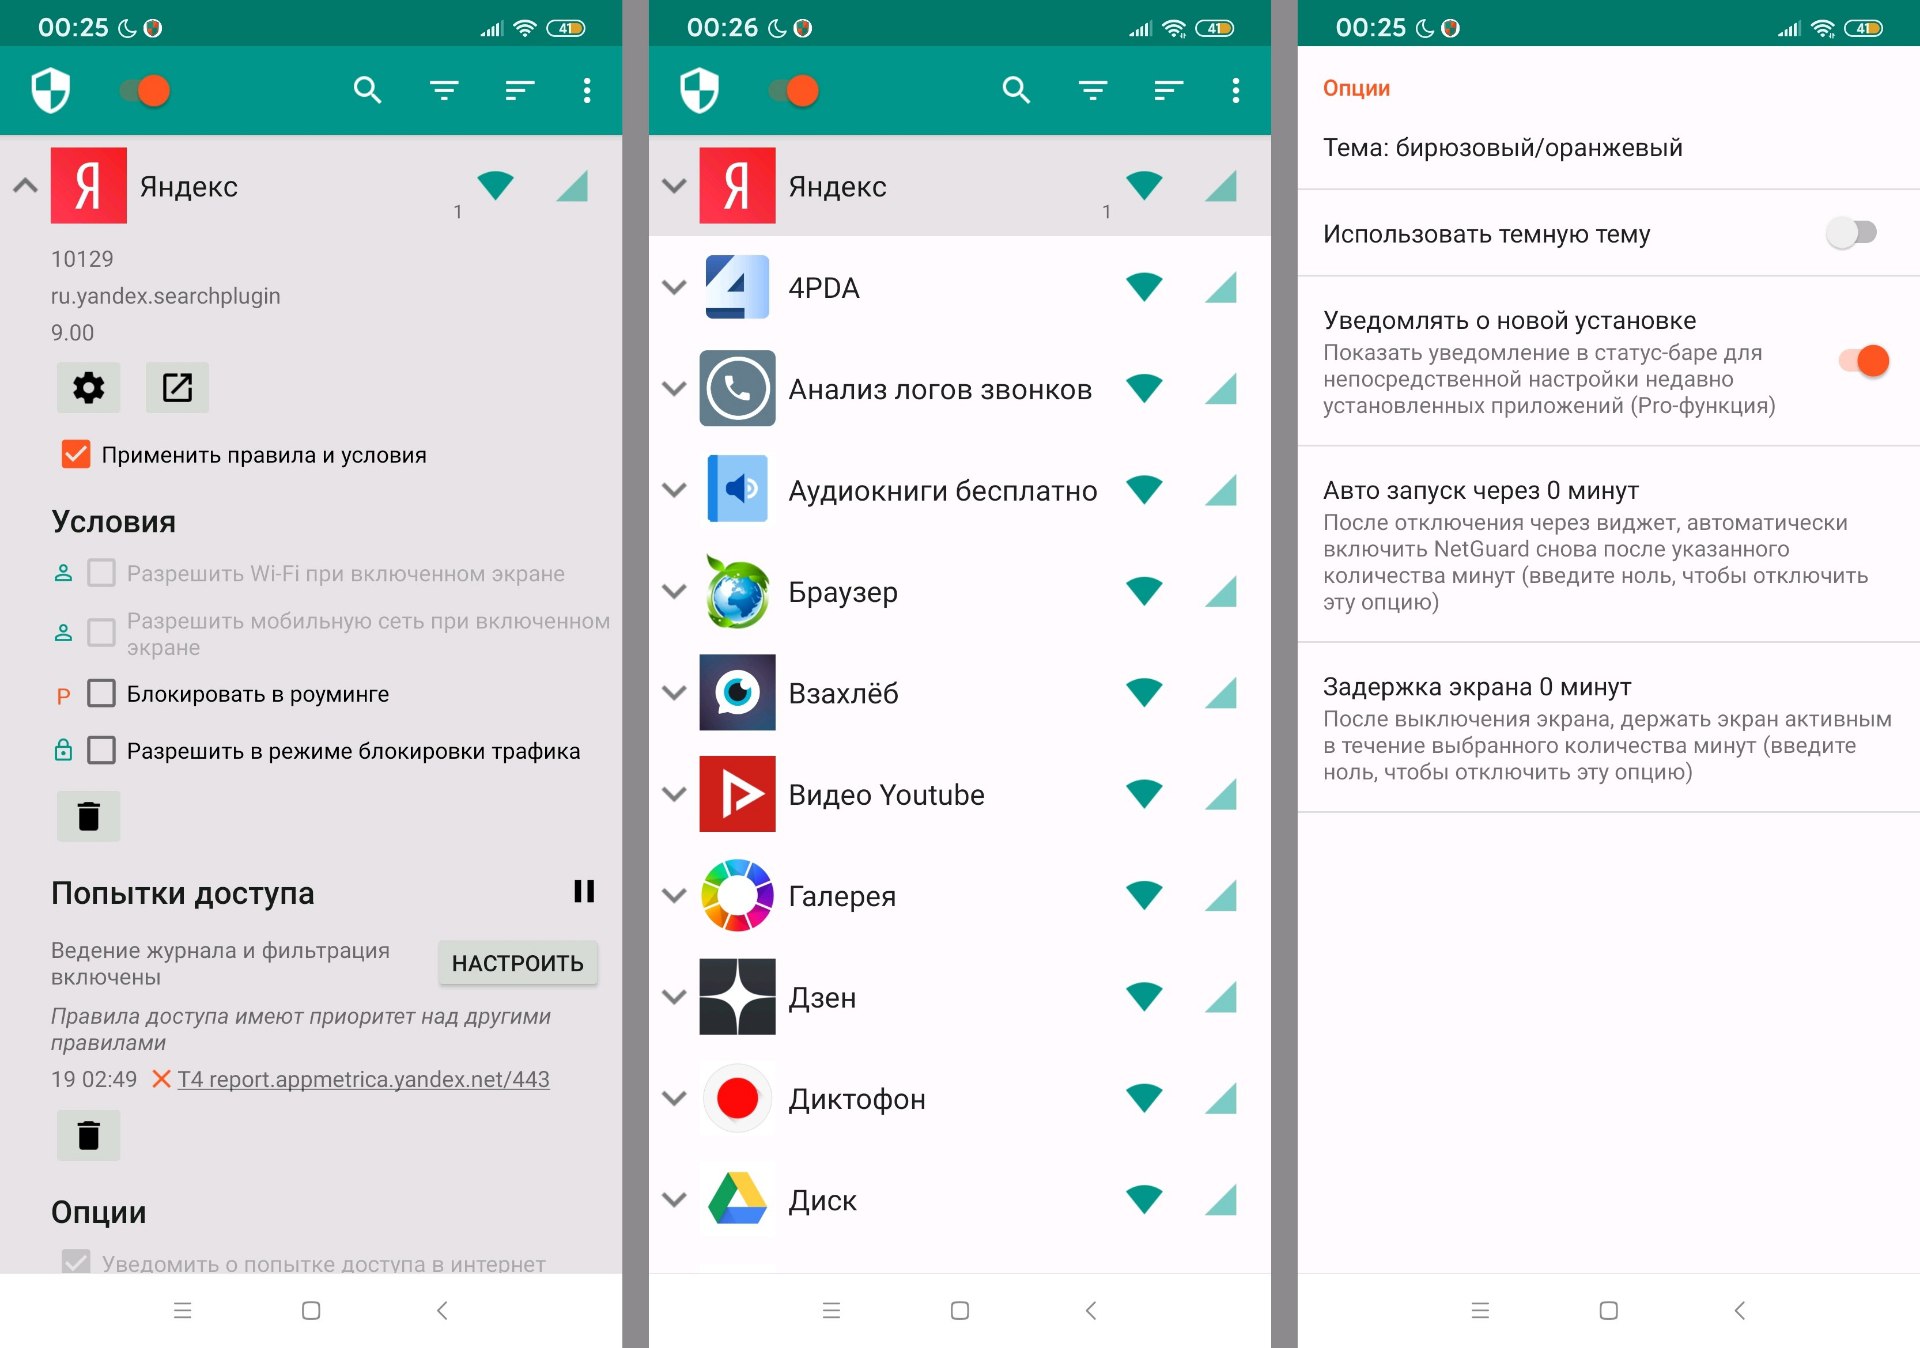The height and width of the screenshot is (1348, 1920).
Task: Open Yandex app settings gear icon
Action: click(89, 387)
